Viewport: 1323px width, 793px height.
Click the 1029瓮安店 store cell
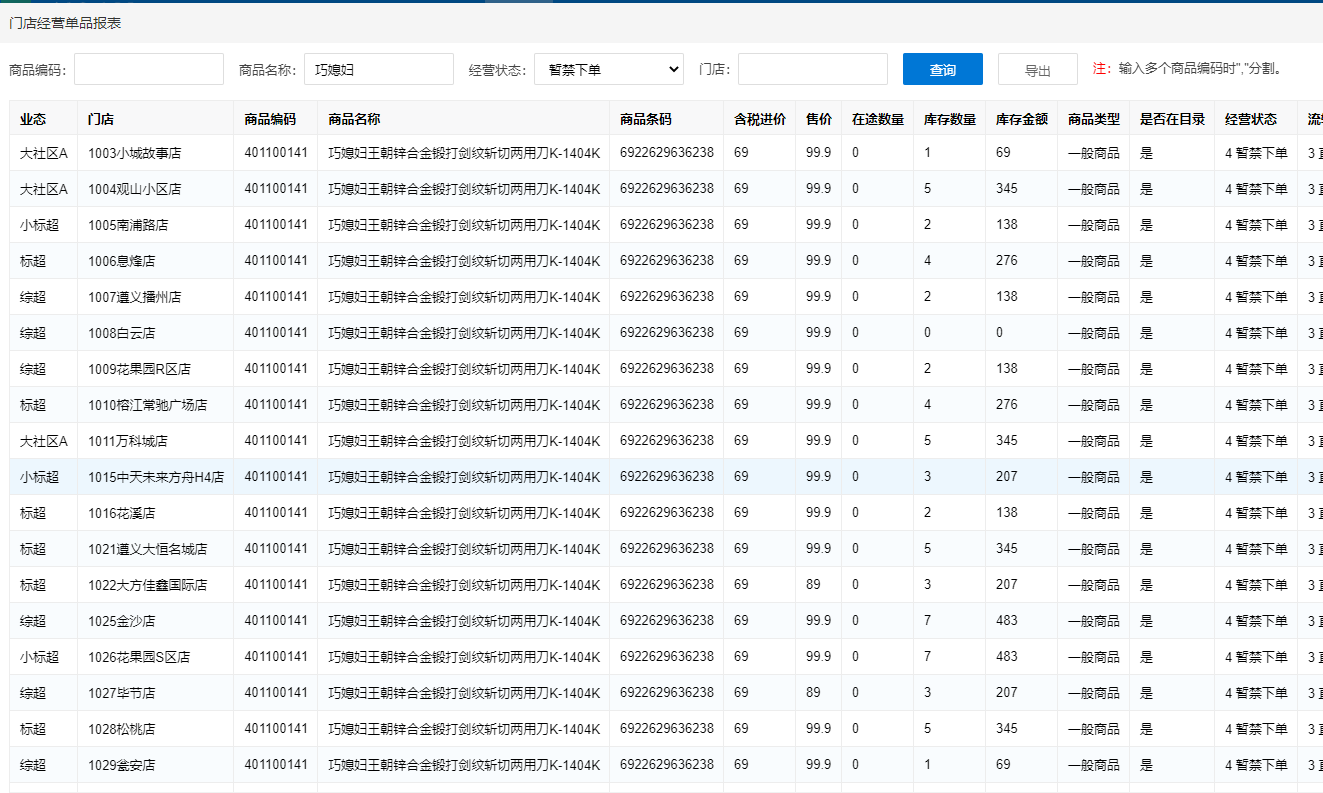coord(121,765)
